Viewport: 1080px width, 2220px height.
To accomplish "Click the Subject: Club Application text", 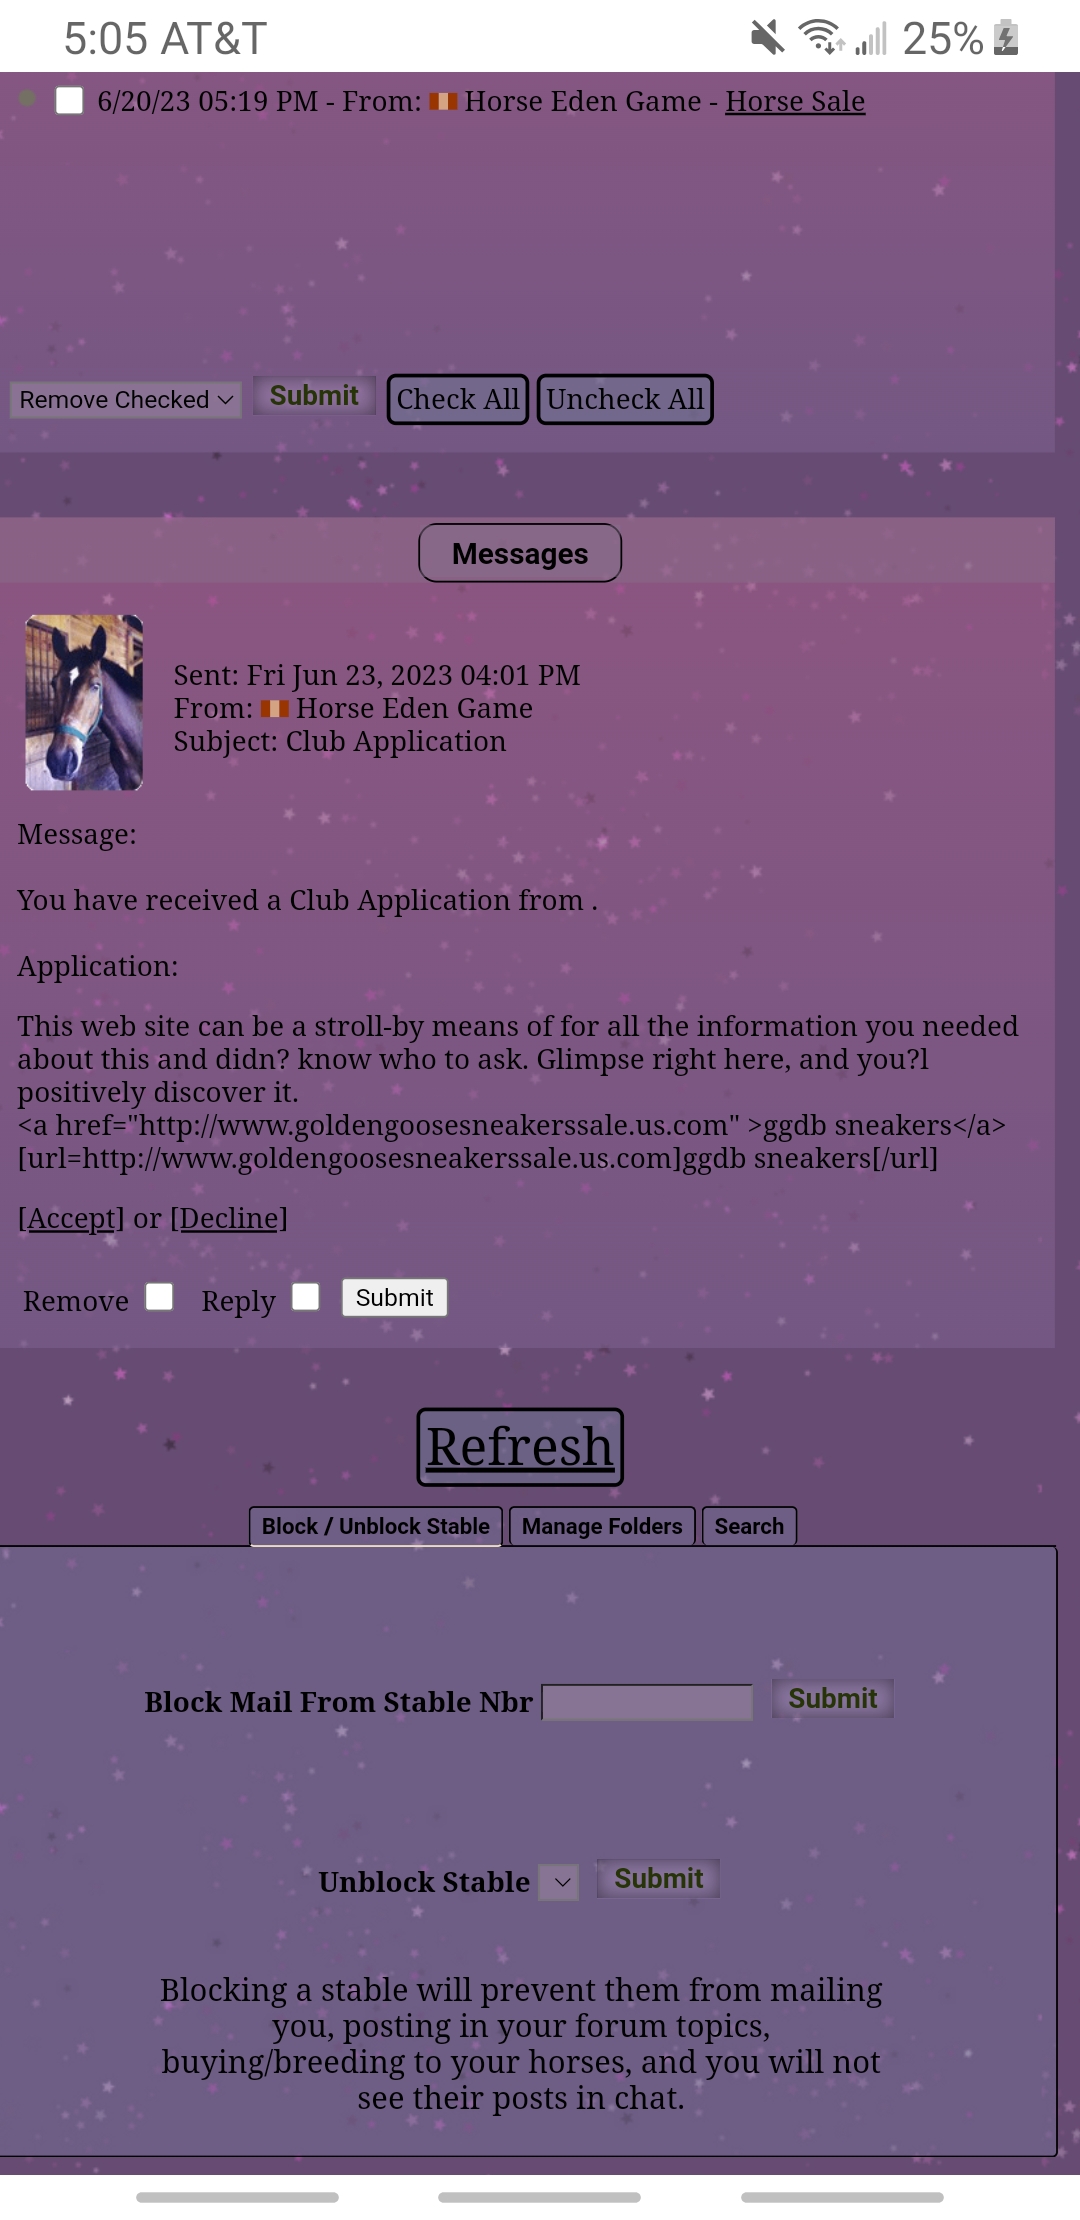I will tap(340, 742).
